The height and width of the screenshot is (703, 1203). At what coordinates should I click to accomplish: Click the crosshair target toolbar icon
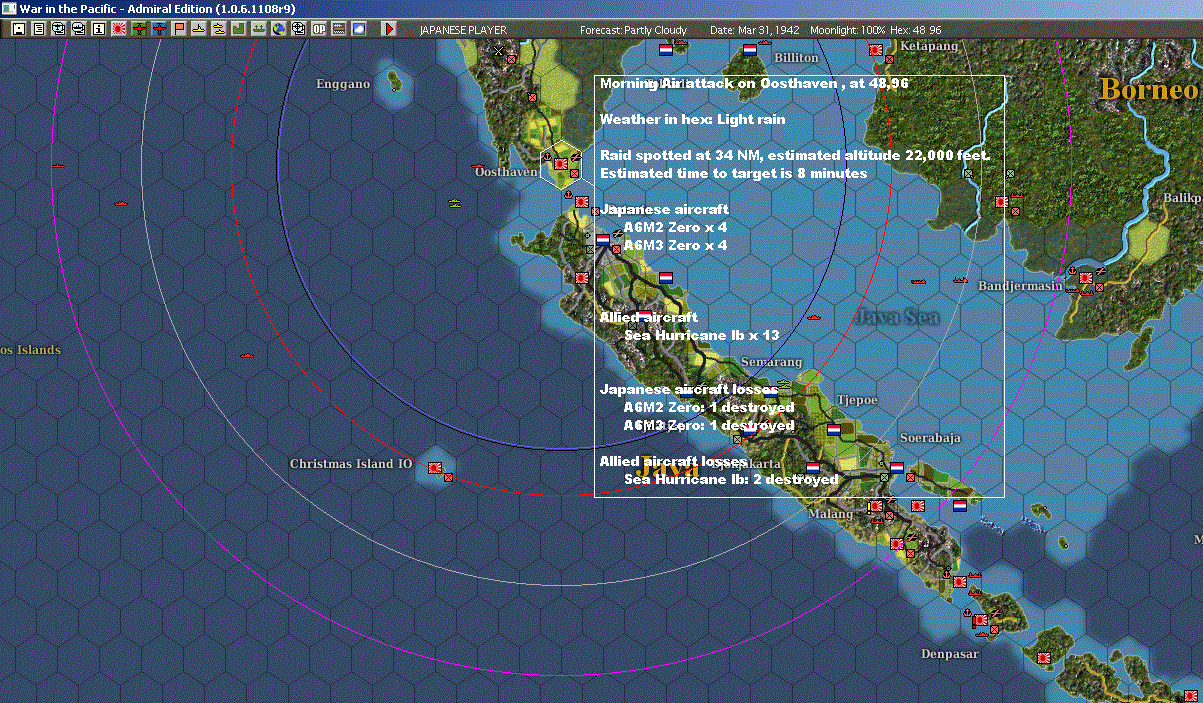pyautogui.click(x=298, y=30)
